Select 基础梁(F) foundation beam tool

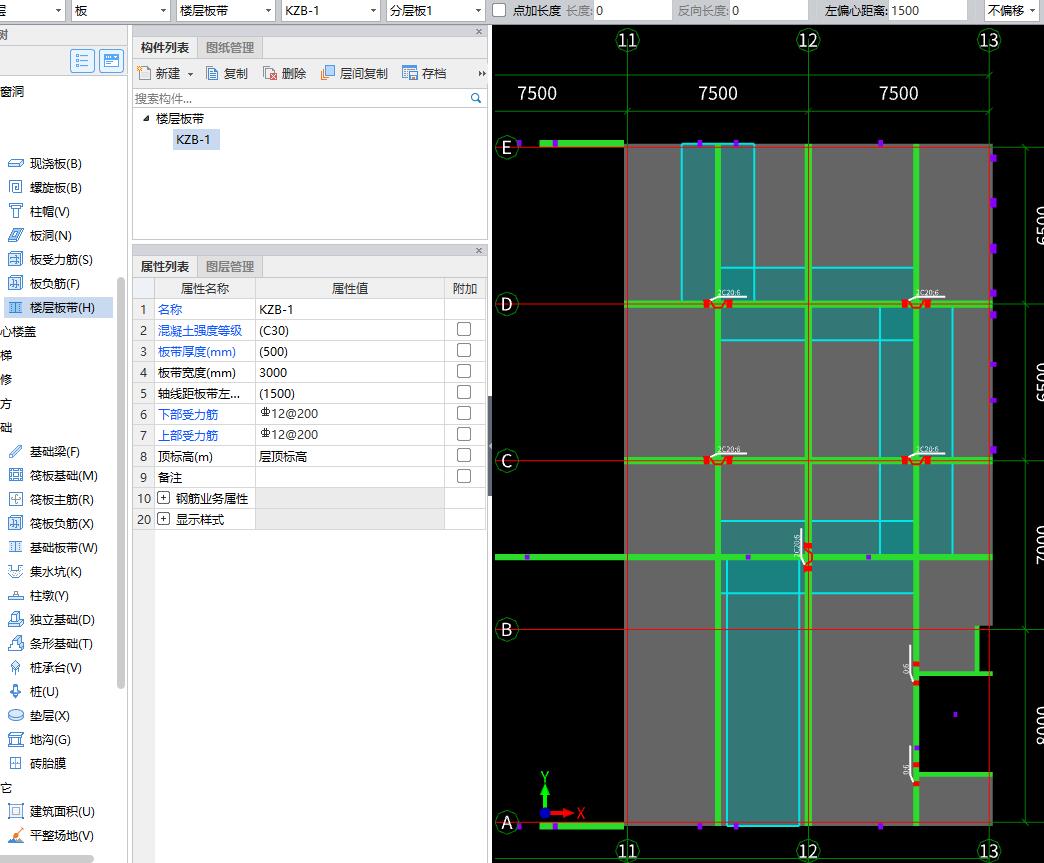click(x=44, y=452)
